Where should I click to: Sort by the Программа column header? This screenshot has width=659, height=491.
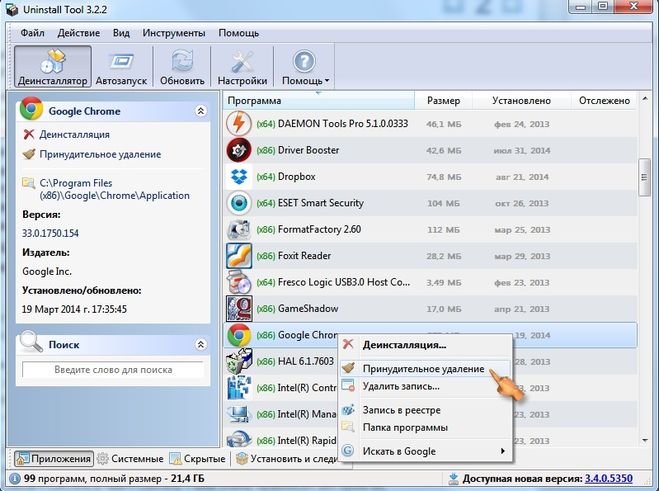click(x=319, y=101)
